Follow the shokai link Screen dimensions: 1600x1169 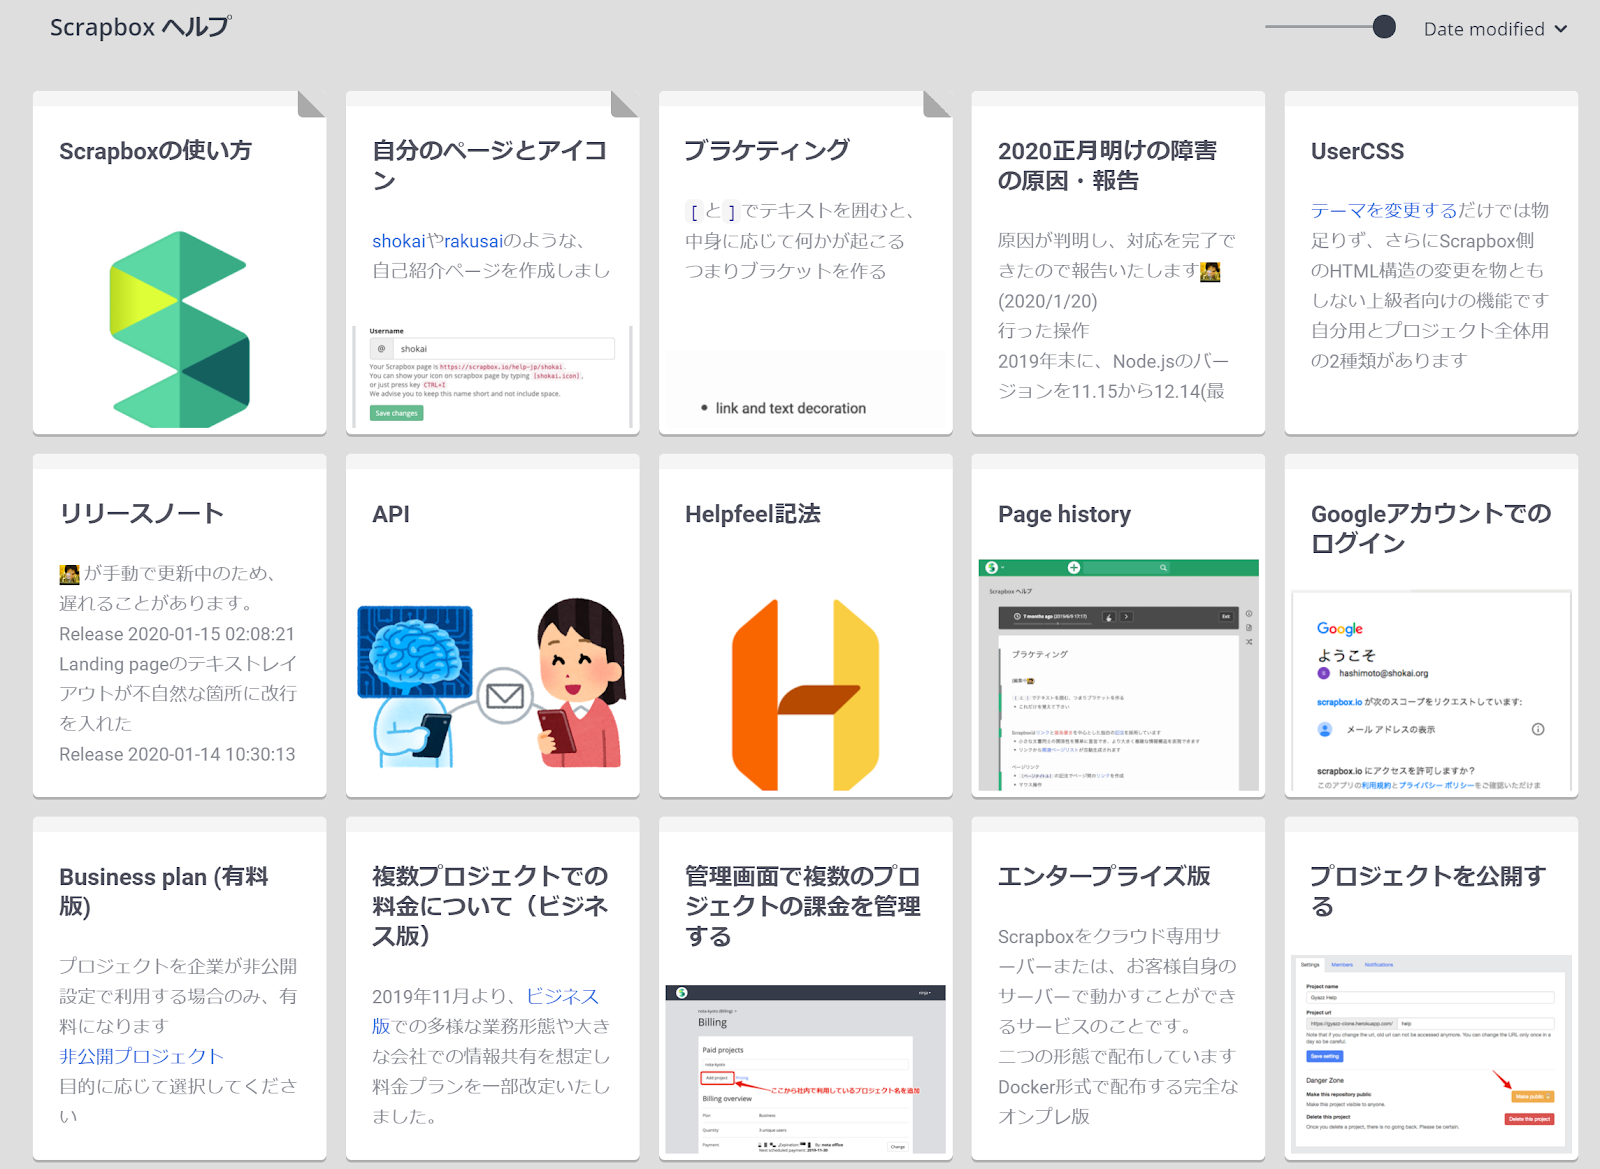coord(399,241)
